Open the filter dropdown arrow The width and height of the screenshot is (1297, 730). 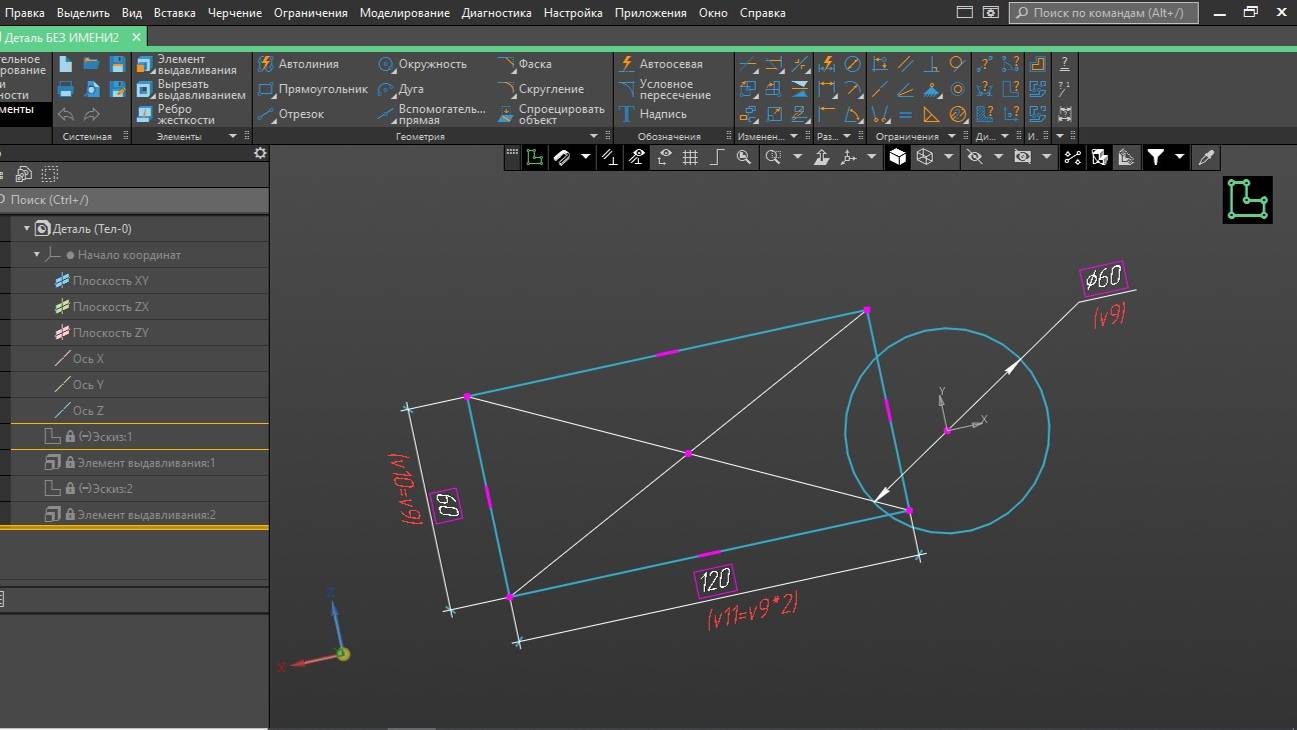(1180, 157)
